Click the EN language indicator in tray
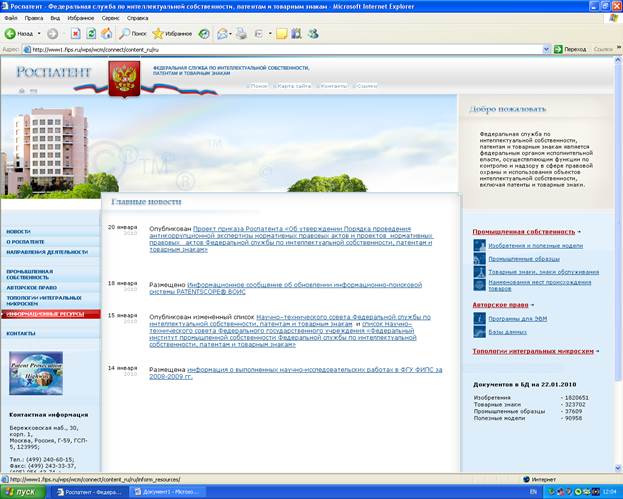This screenshot has width=623, height=499. pos(533,492)
